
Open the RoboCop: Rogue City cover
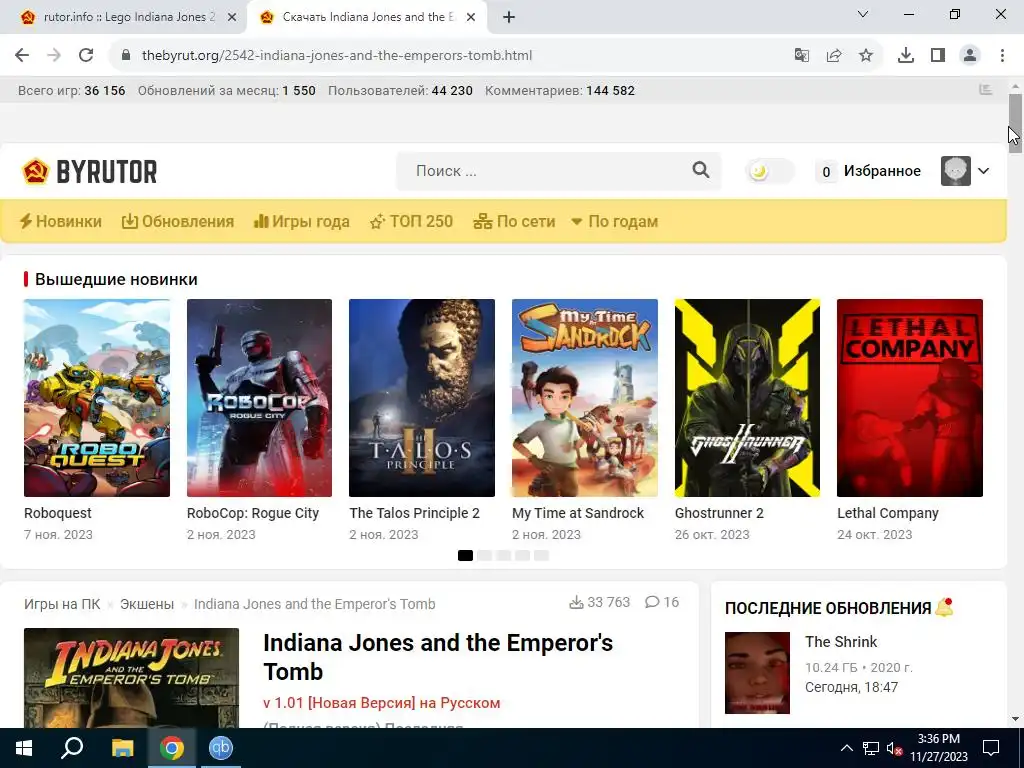click(259, 398)
